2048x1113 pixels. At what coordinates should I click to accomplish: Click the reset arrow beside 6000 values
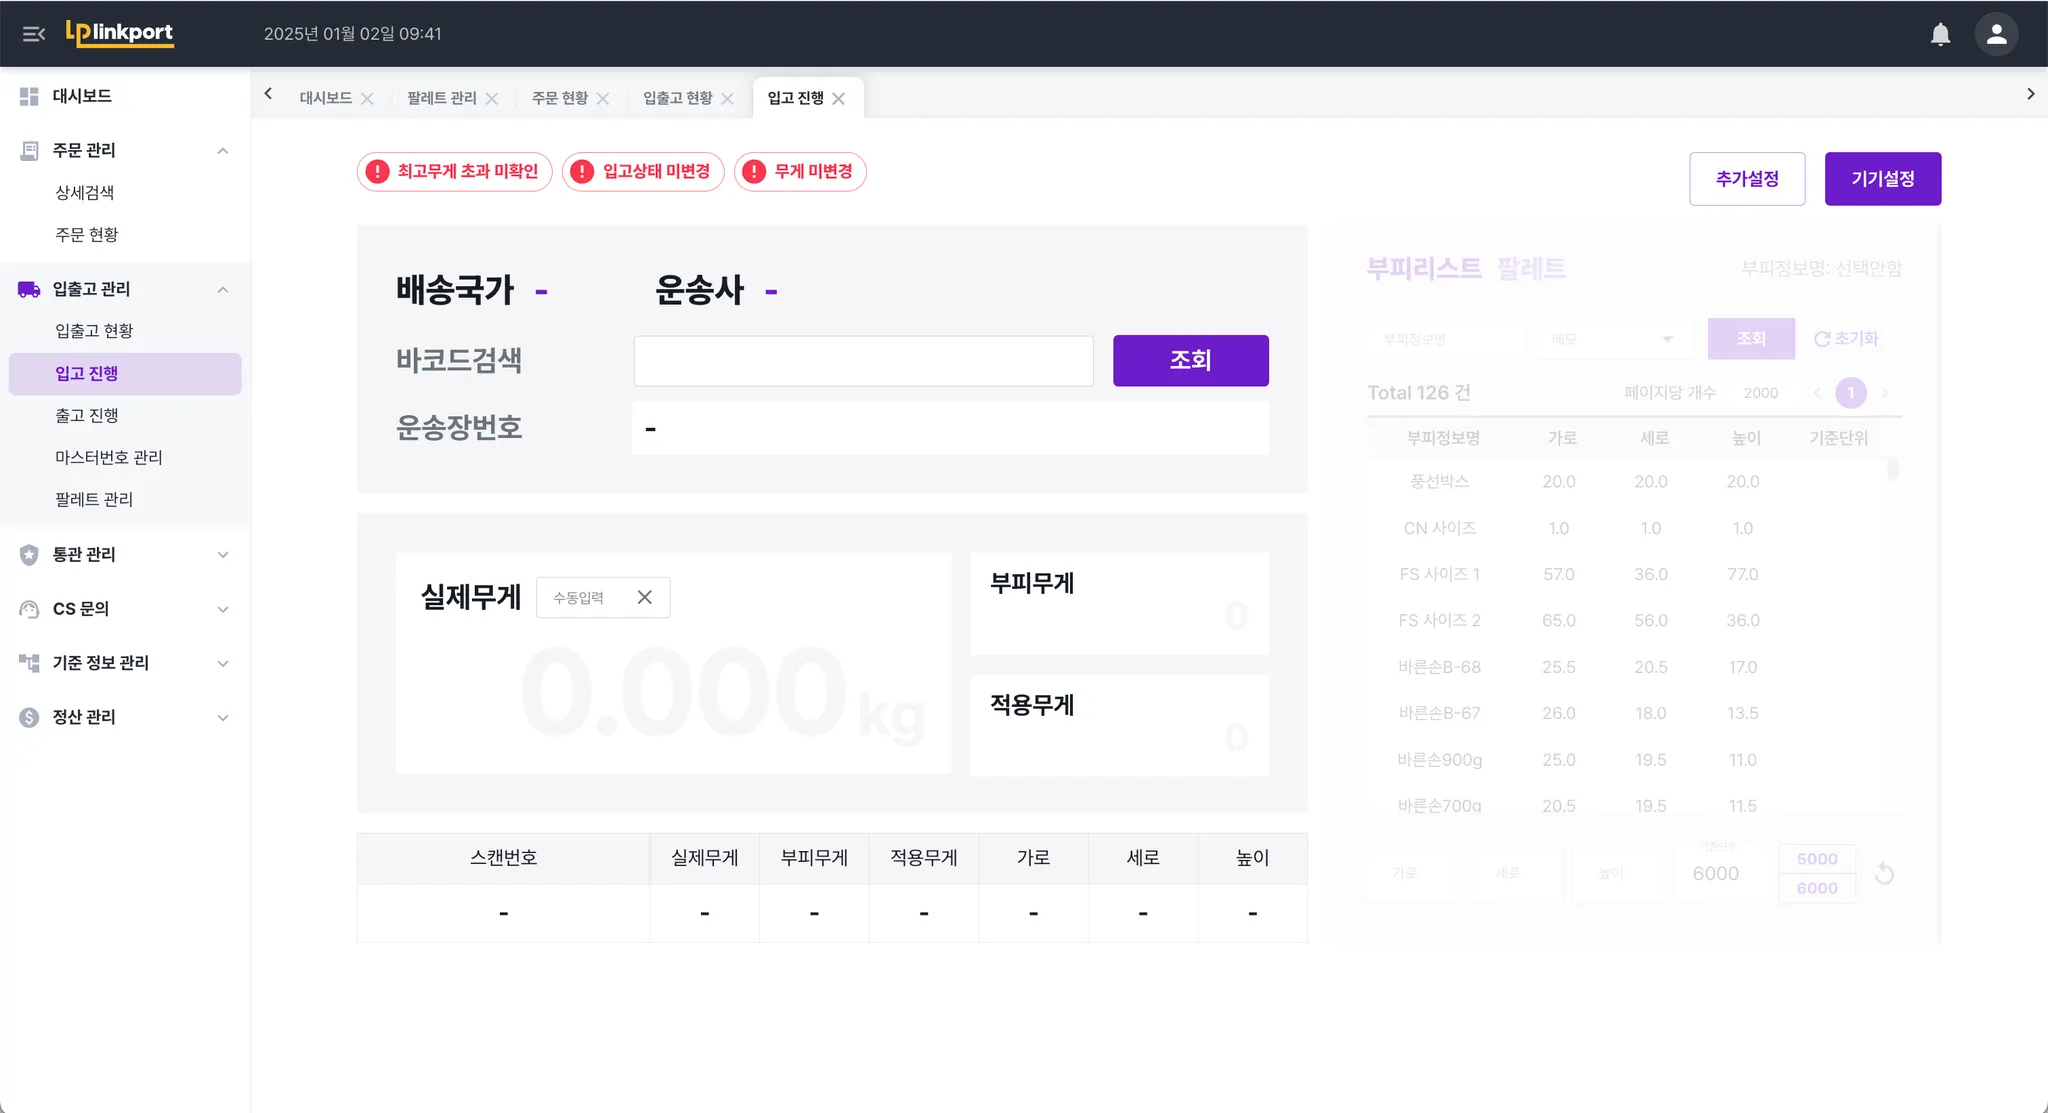point(1884,874)
